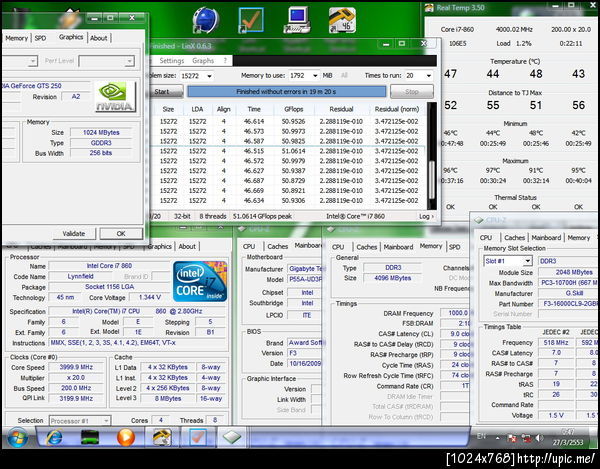Show hidden system tray icons arrow
This screenshot has height=469, width=600.
(497, 438)
